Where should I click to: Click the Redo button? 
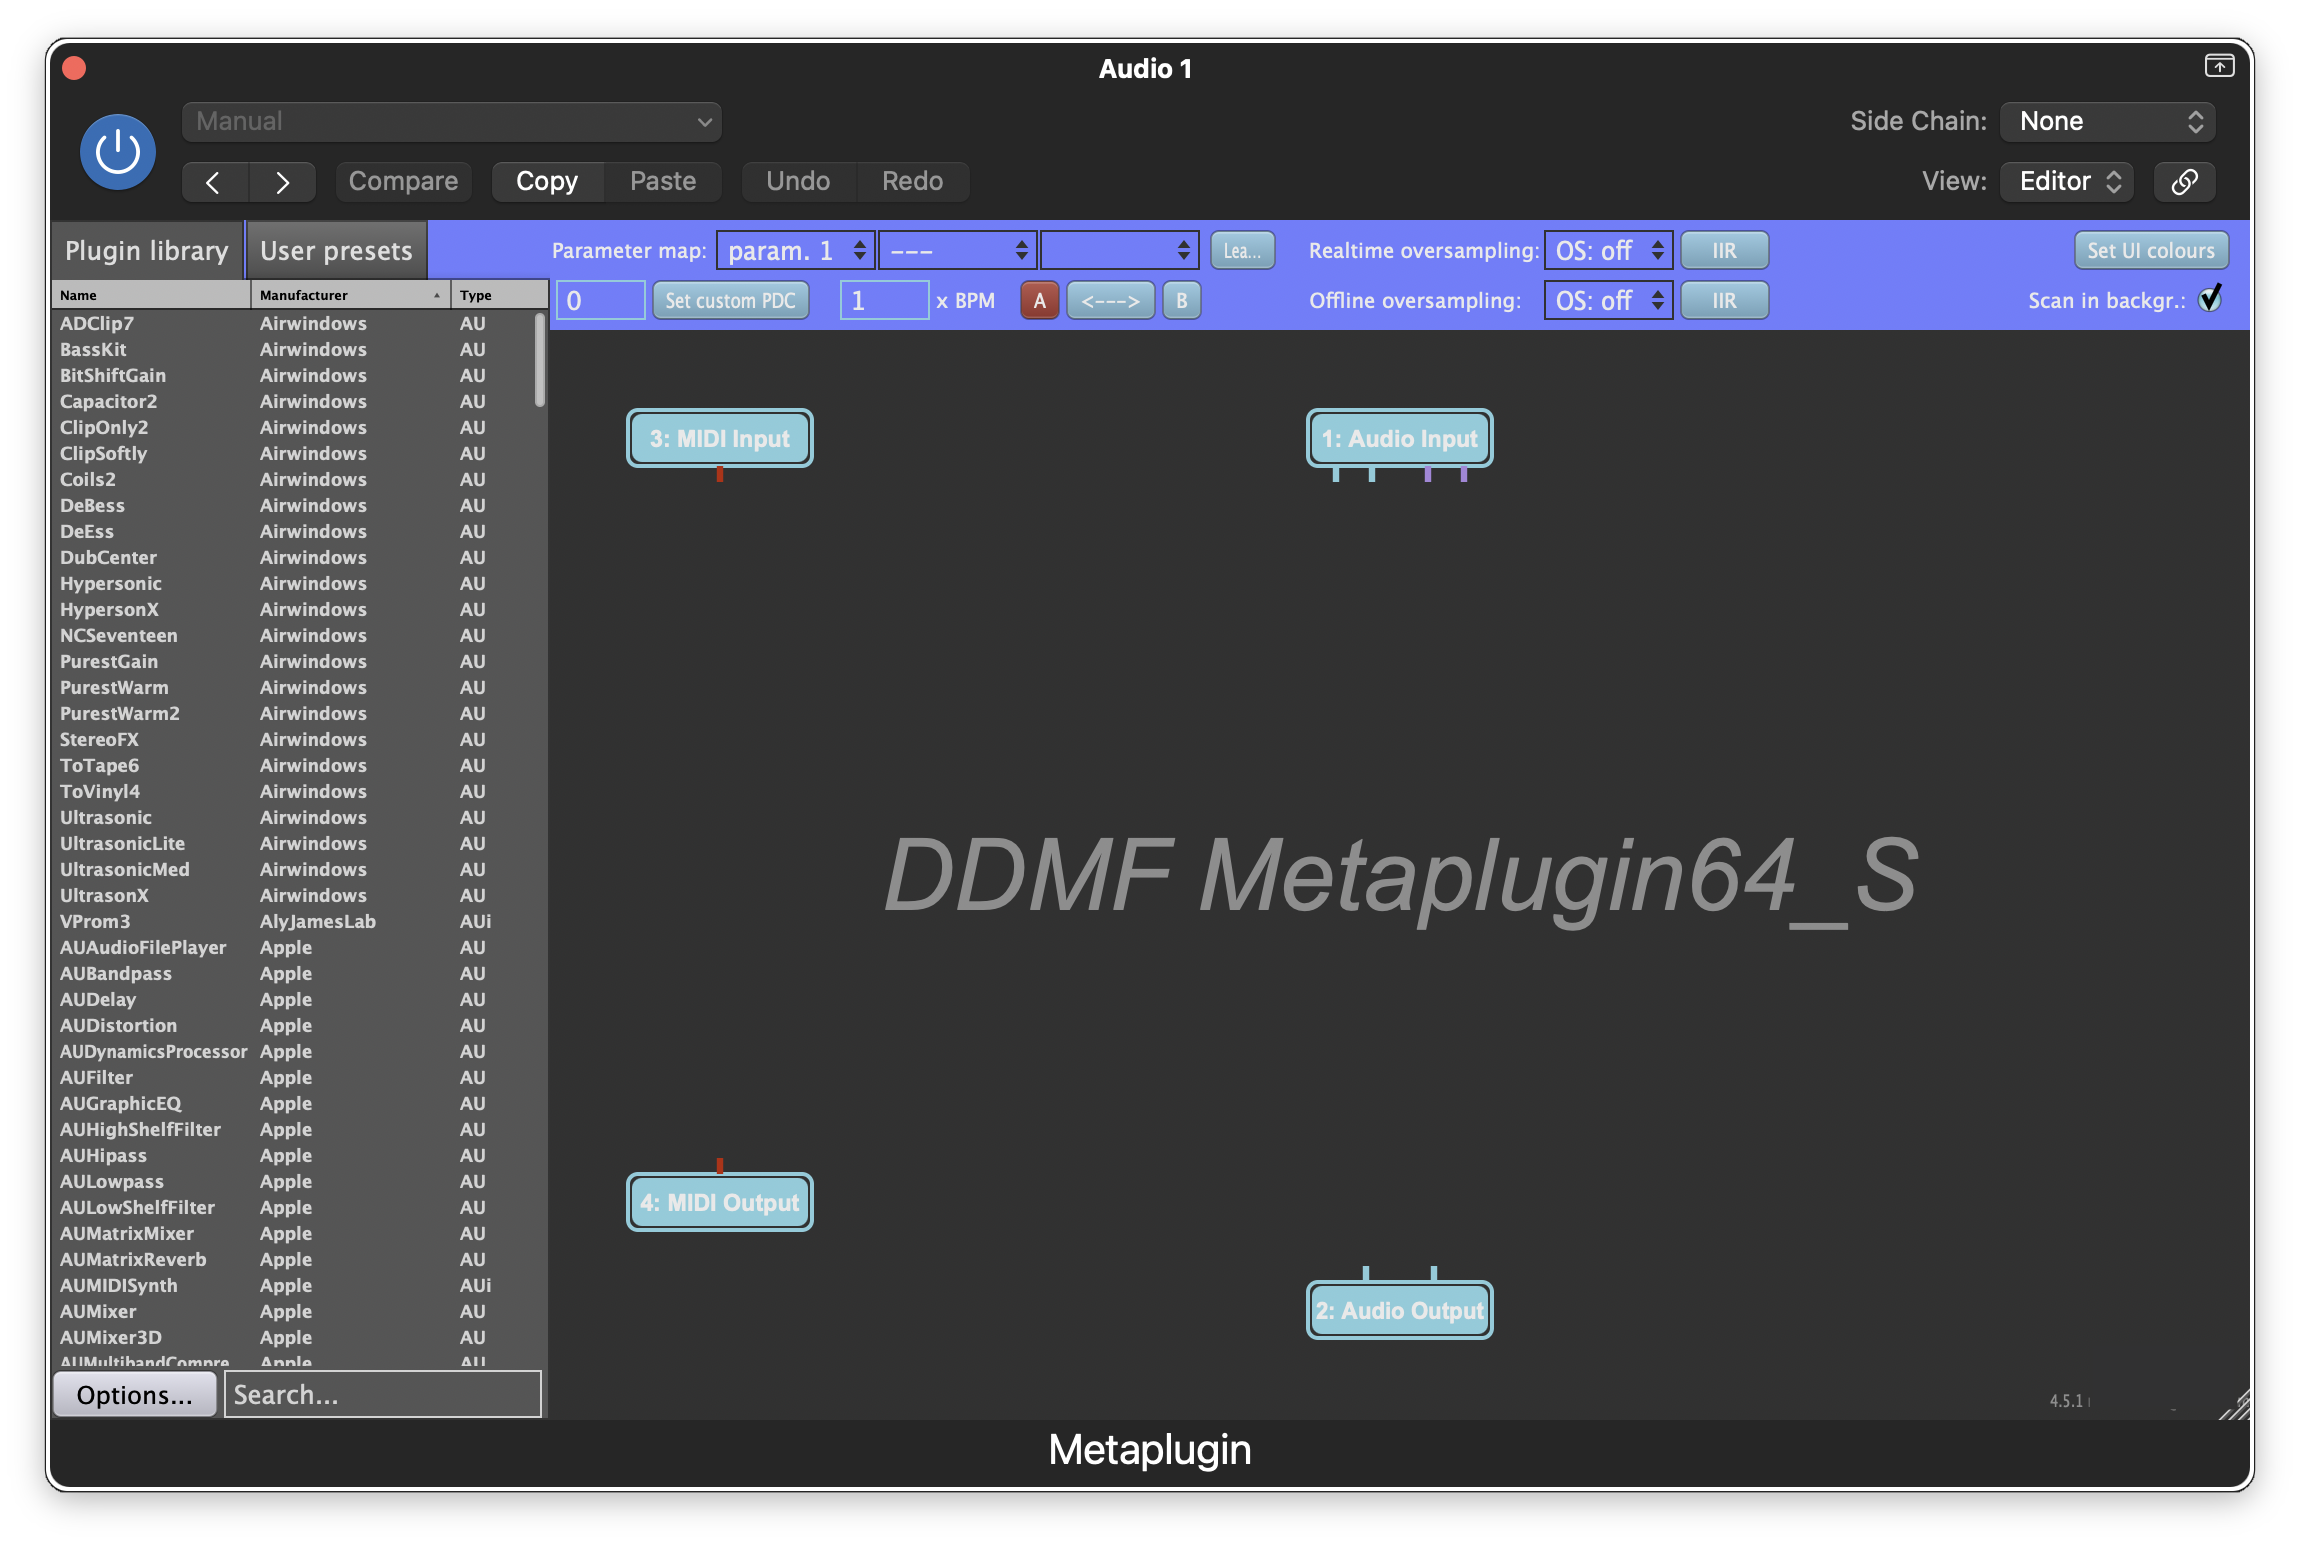tap(913, 181)
